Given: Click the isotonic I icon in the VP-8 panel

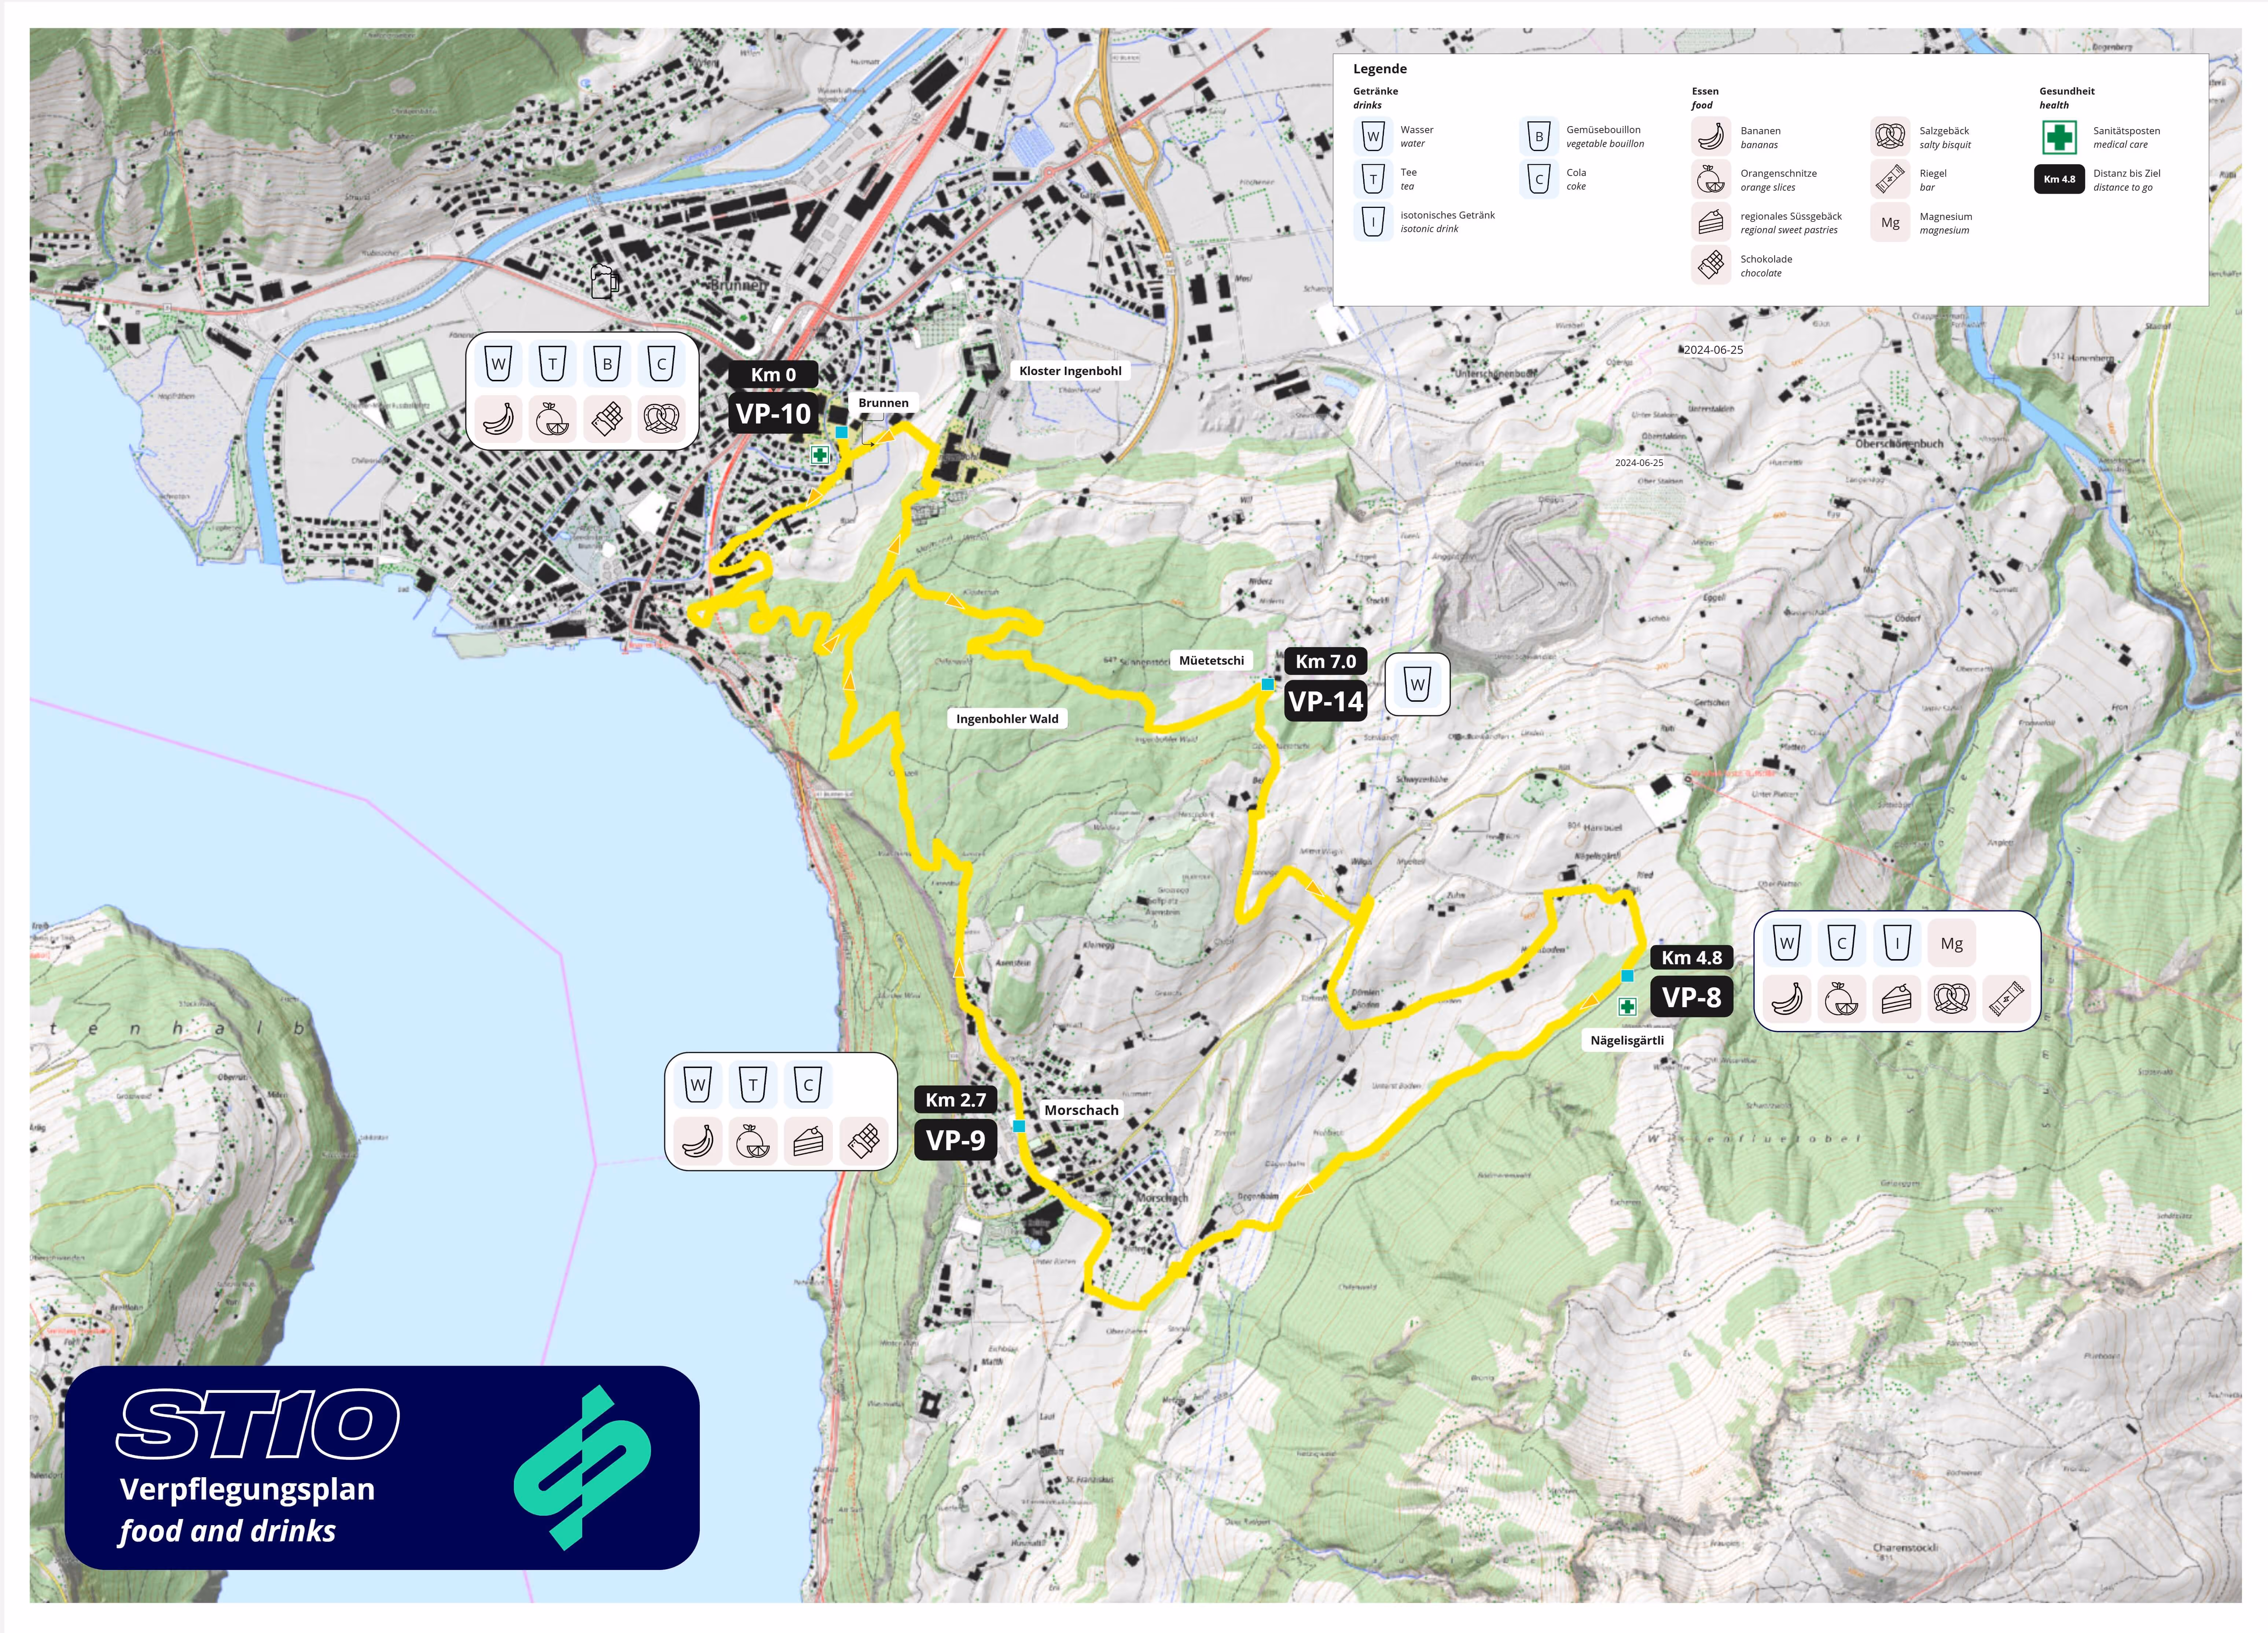Looking at the screenshot, I should pos(1897,943).
